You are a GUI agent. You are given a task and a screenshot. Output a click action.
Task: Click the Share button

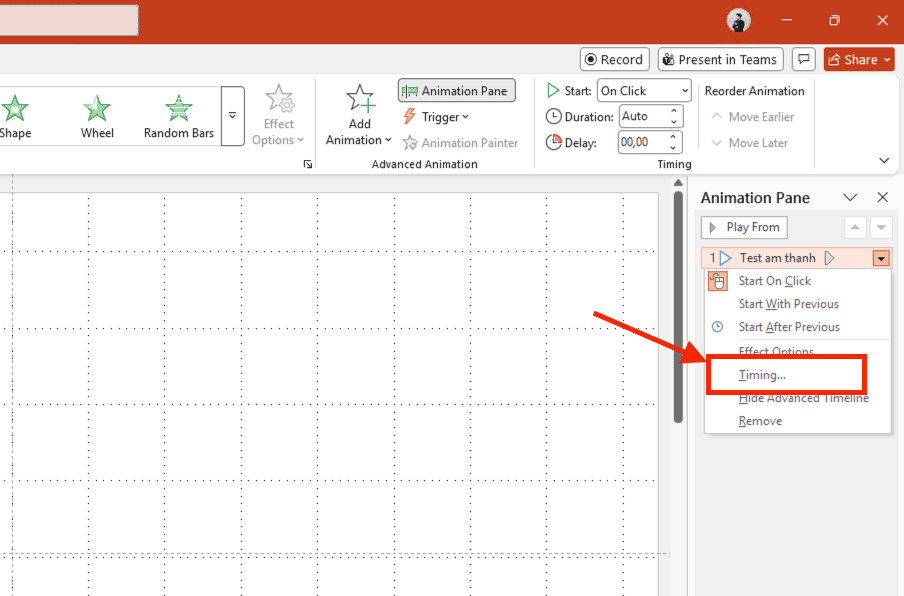[859, 59]
